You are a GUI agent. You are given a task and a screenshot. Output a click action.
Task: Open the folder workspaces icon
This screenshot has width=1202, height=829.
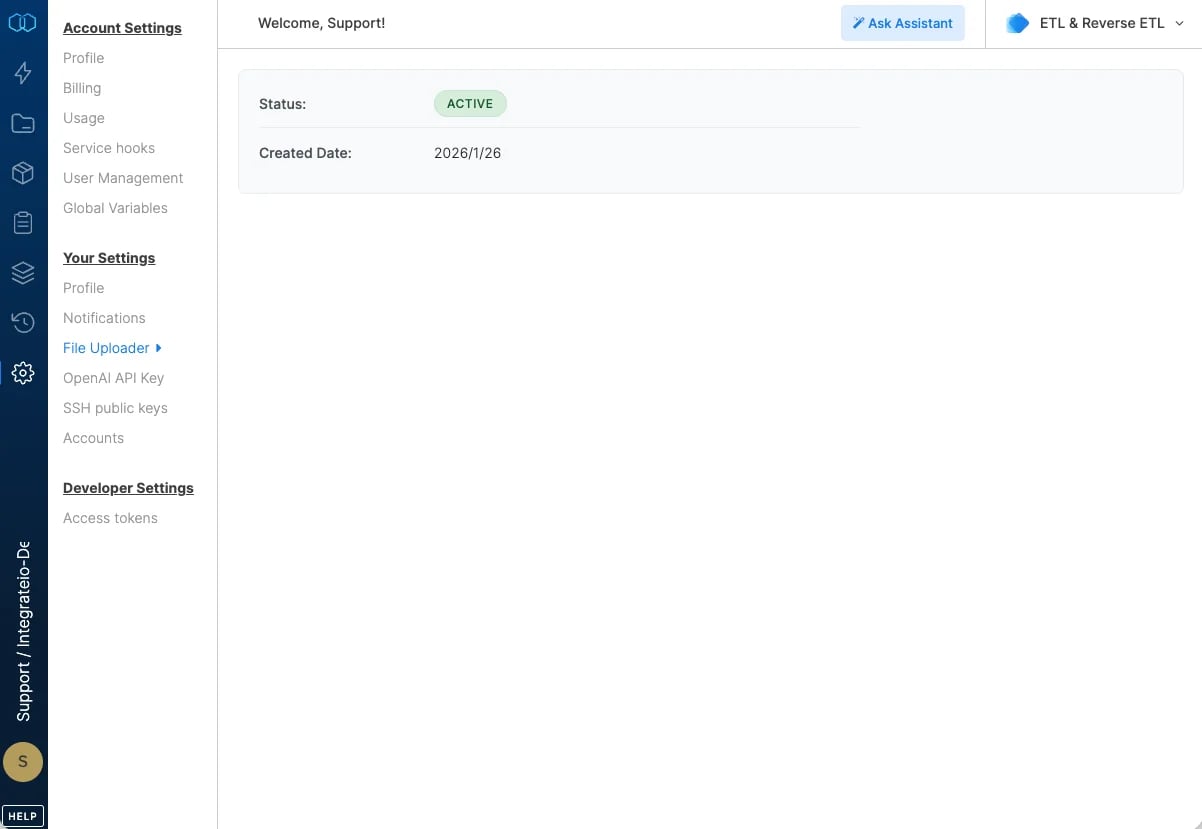click(x=22, y=123)
